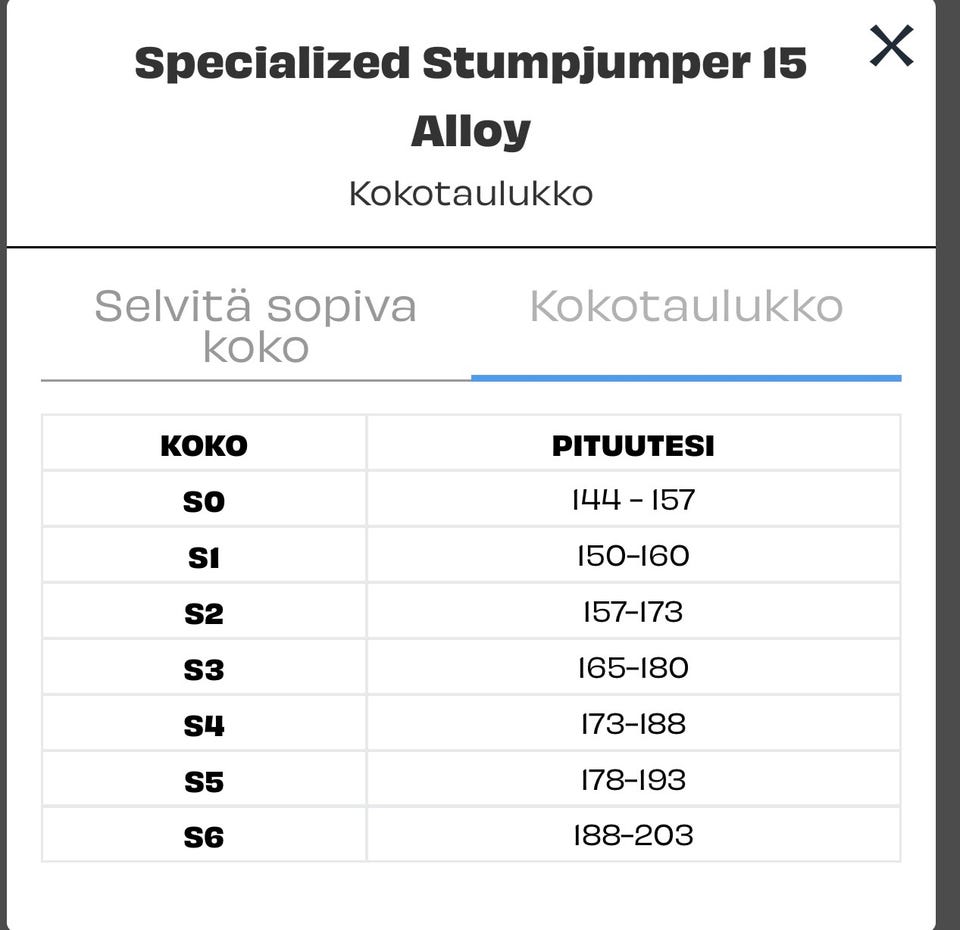Select size S1 in the table
960x930 pixels.
coord(204,556)
